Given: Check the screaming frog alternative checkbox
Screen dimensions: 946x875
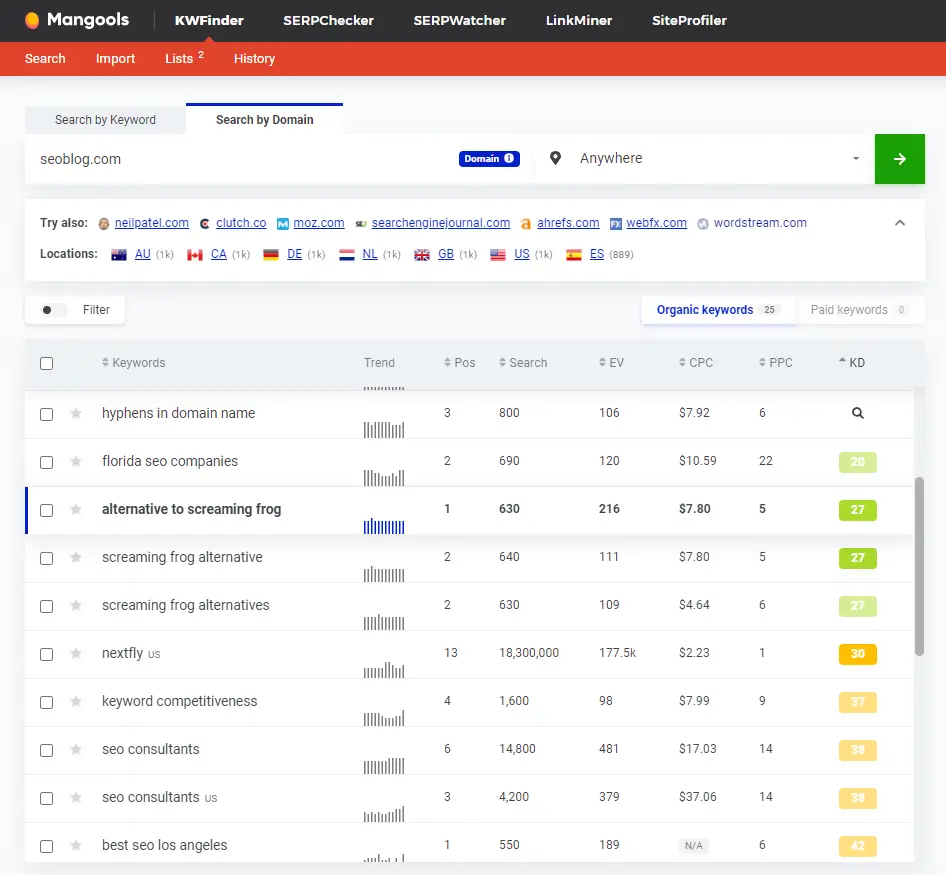Looking at the screenshot, I should point(46,558).
